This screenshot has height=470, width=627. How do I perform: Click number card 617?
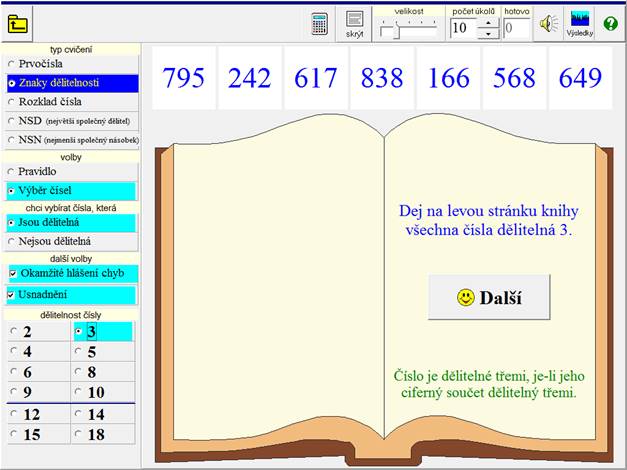point(316,78)
